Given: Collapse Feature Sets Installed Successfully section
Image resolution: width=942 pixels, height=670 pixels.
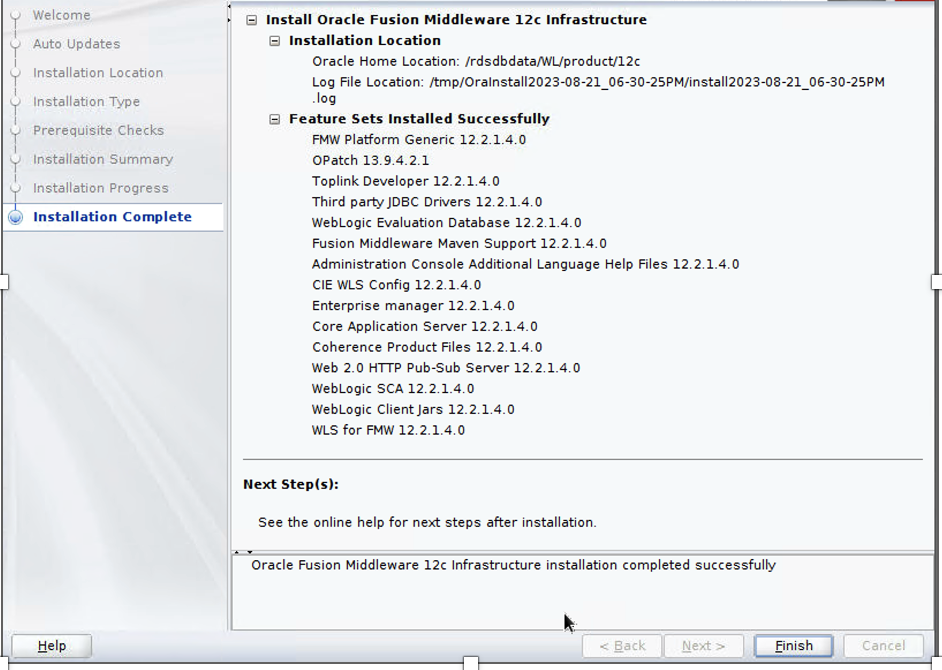Looking at the screenshot, I should click(275, 119).
